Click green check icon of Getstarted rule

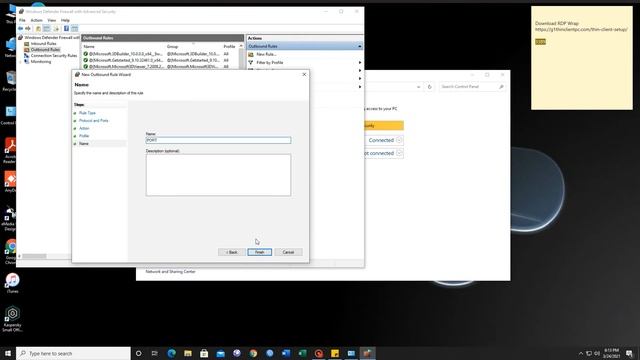pyautogui.click(x=86, y=60)
